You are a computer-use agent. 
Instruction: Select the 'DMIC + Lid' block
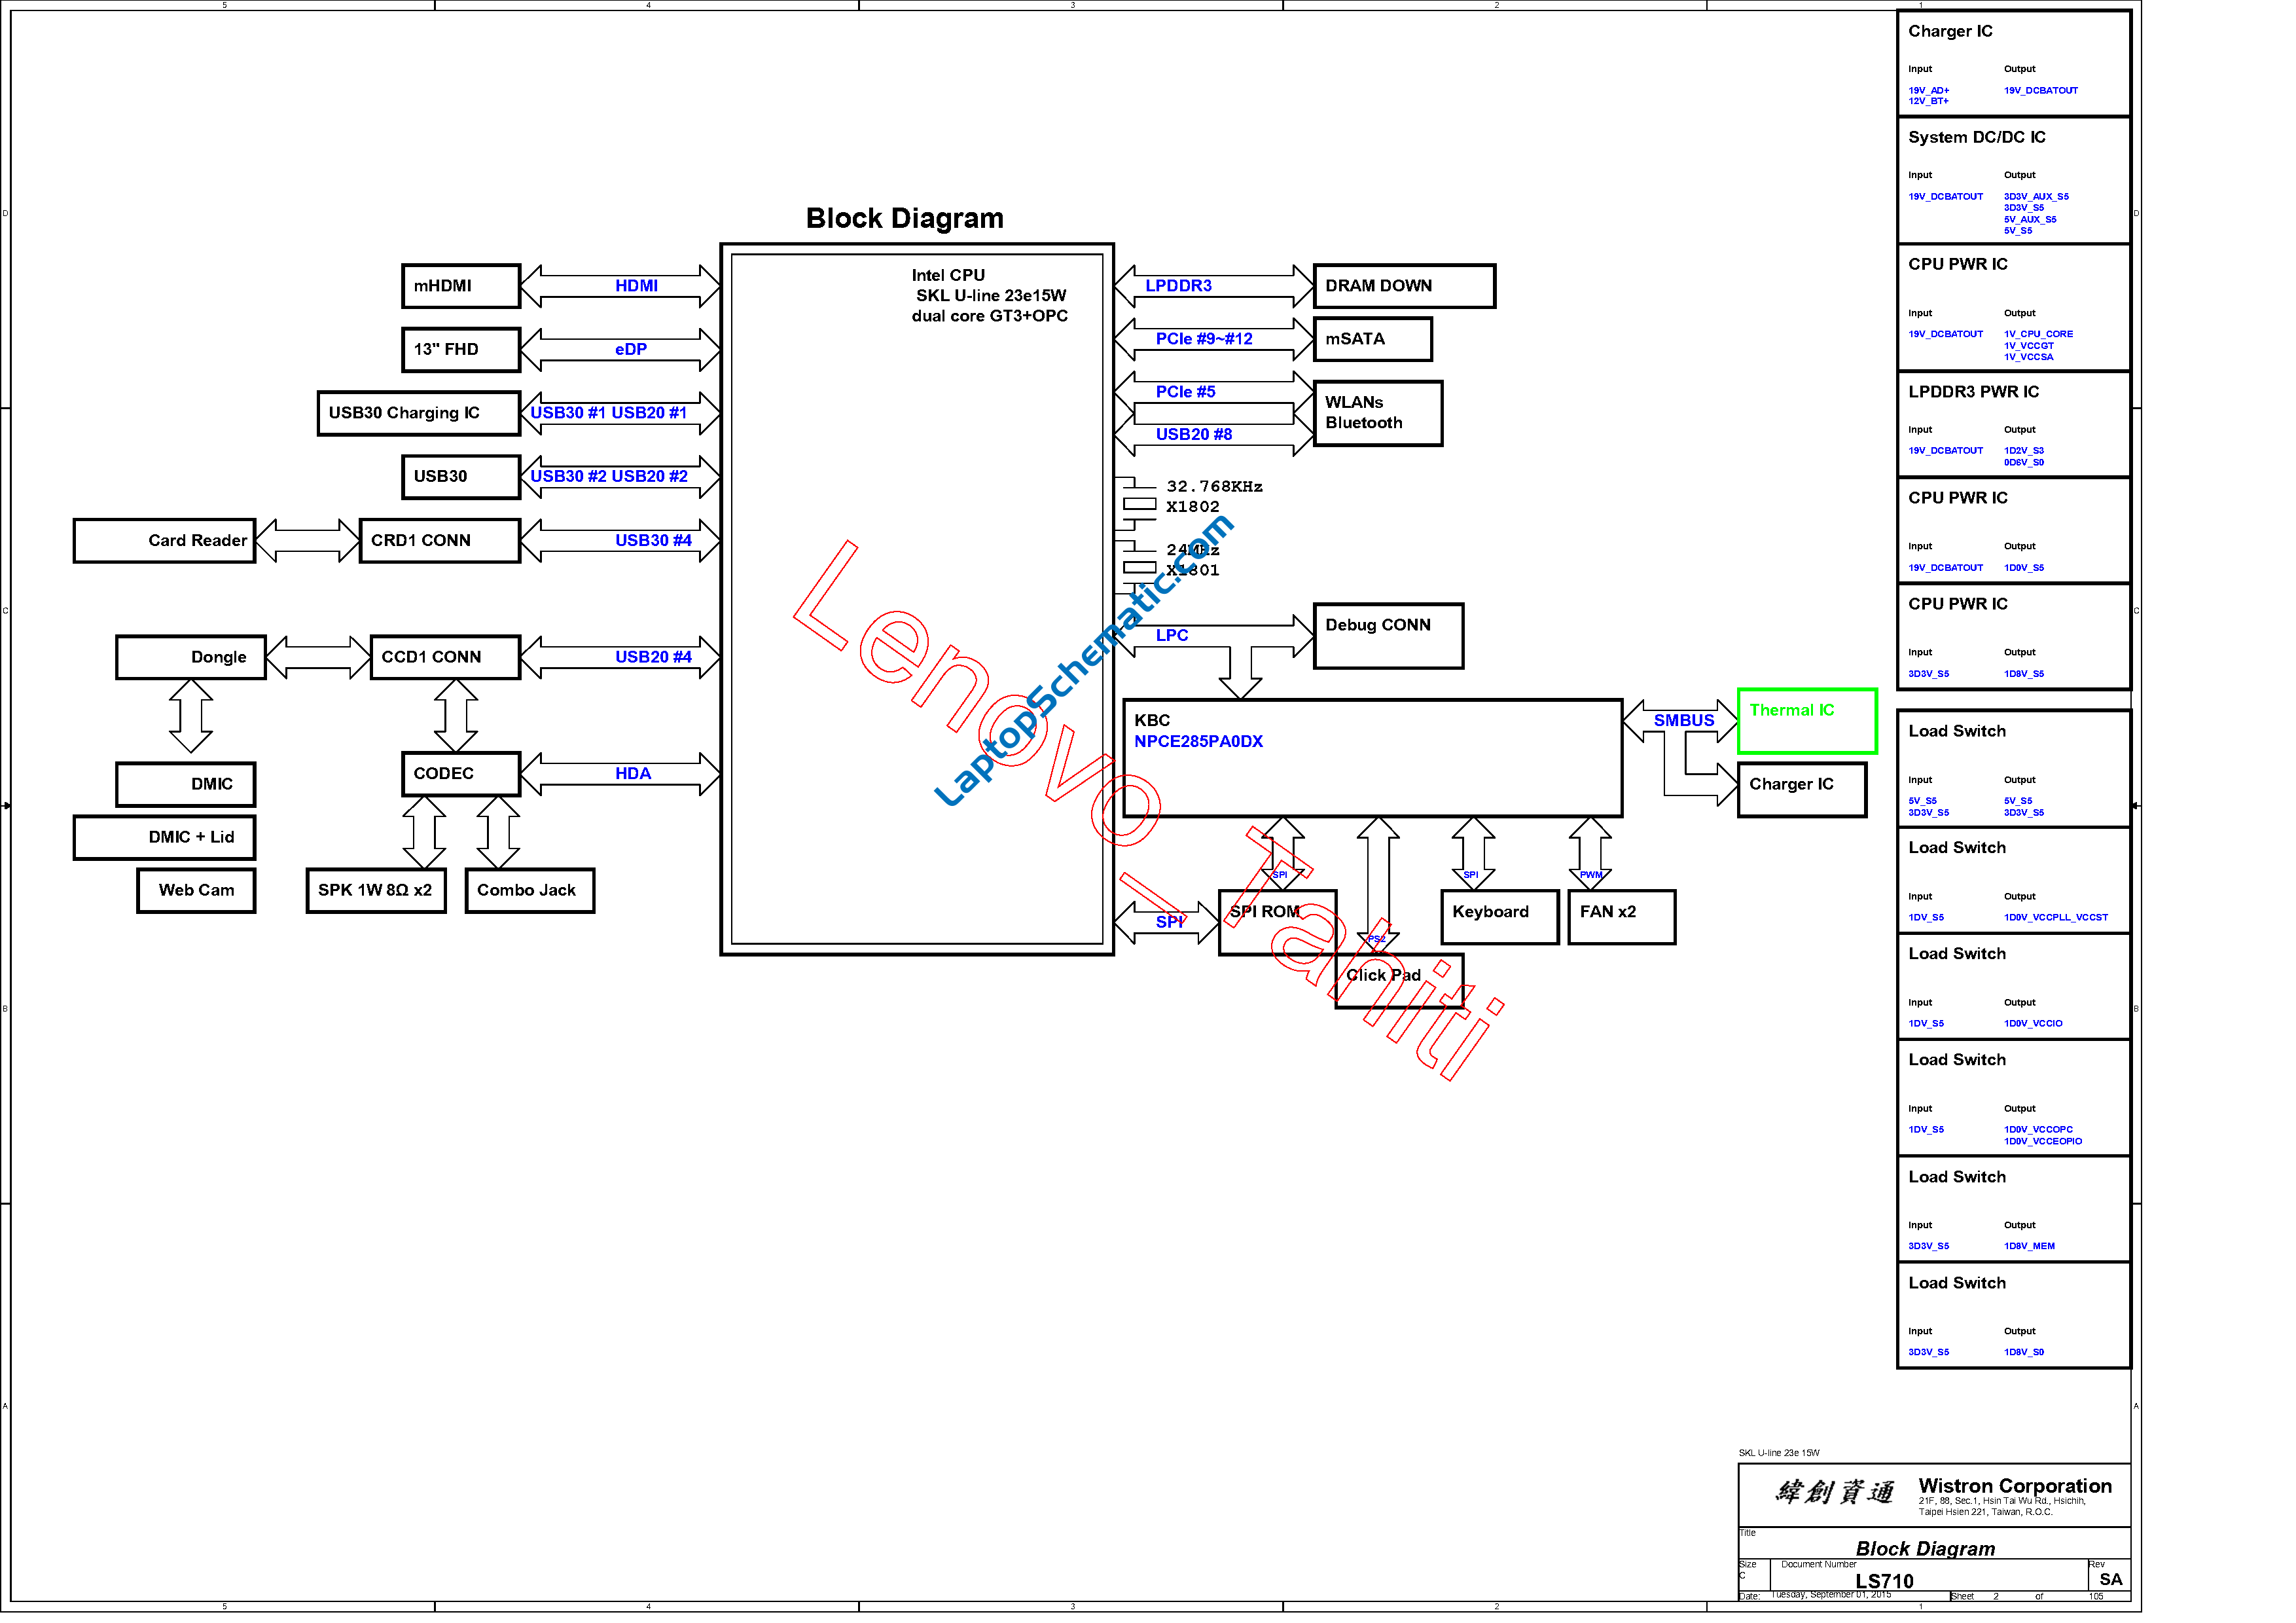point(165,837)
